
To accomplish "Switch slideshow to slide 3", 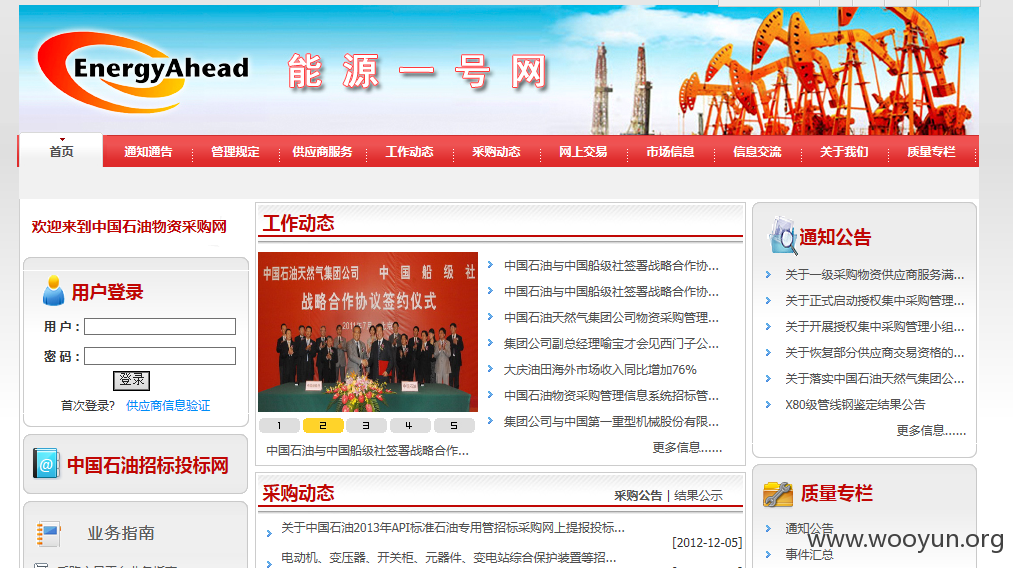I will click(366, 426).
